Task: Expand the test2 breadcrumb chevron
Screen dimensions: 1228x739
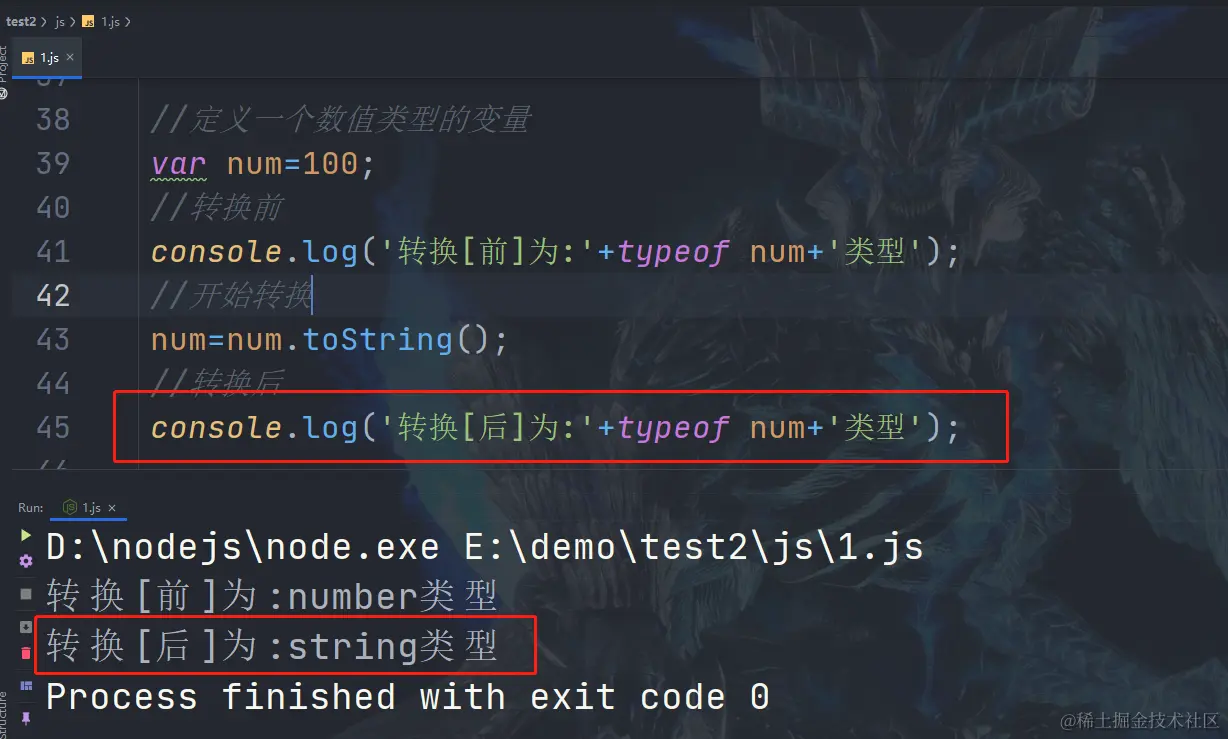Action: (44, 22)
